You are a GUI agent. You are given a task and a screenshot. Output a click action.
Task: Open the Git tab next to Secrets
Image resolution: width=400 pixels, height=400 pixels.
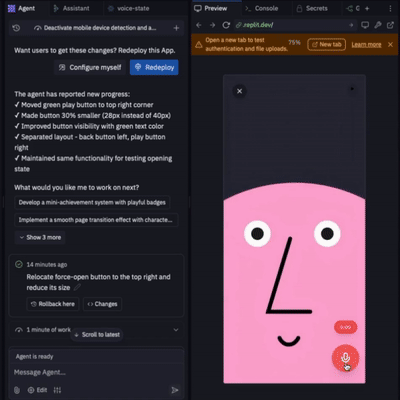353,8
